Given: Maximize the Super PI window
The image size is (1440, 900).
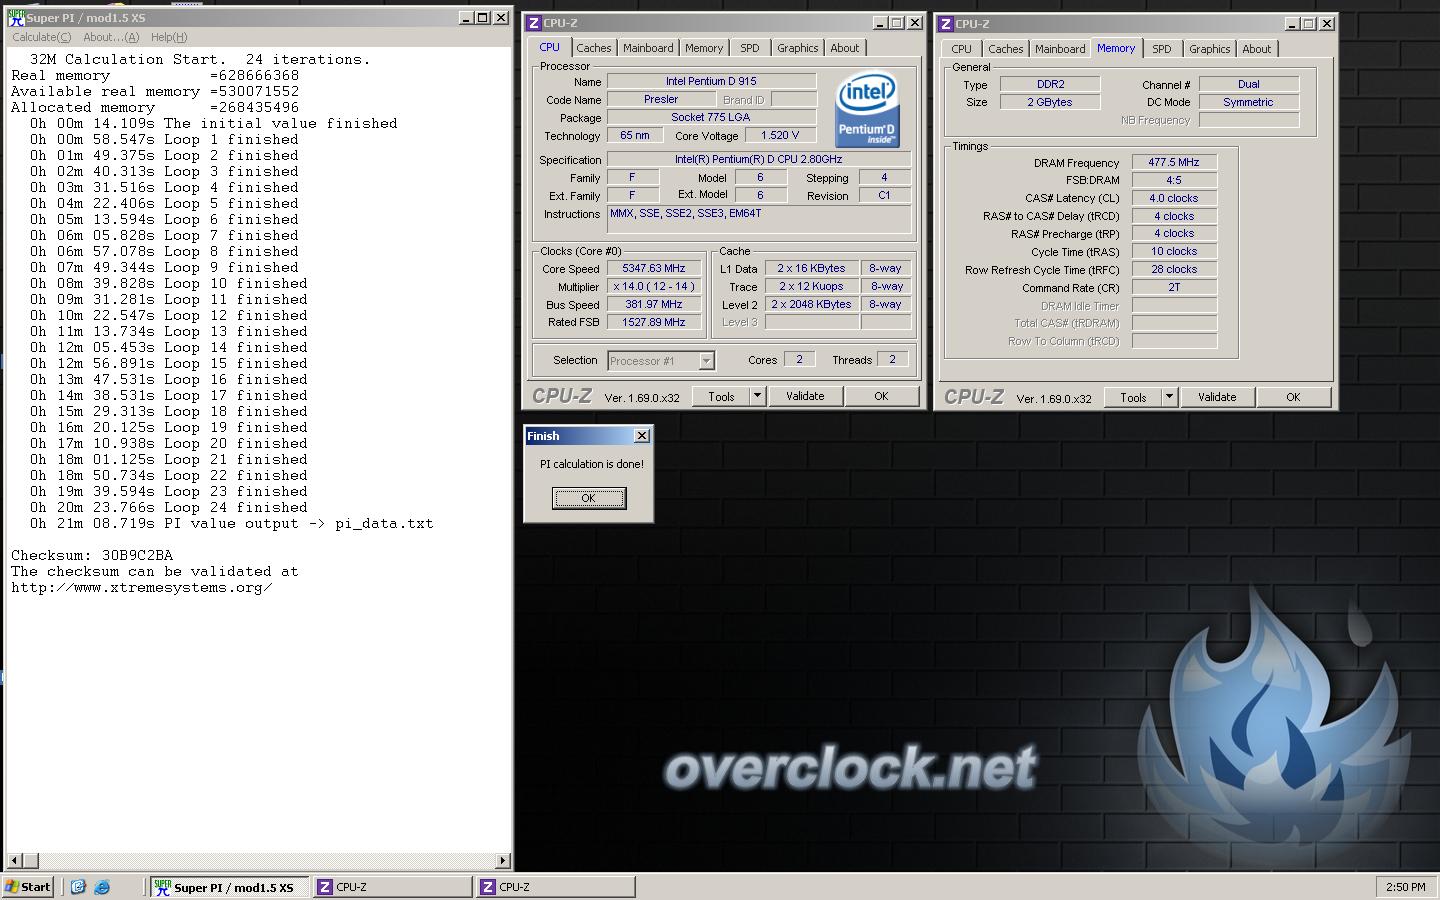Looking at the screenshot, I should (483, 18).
